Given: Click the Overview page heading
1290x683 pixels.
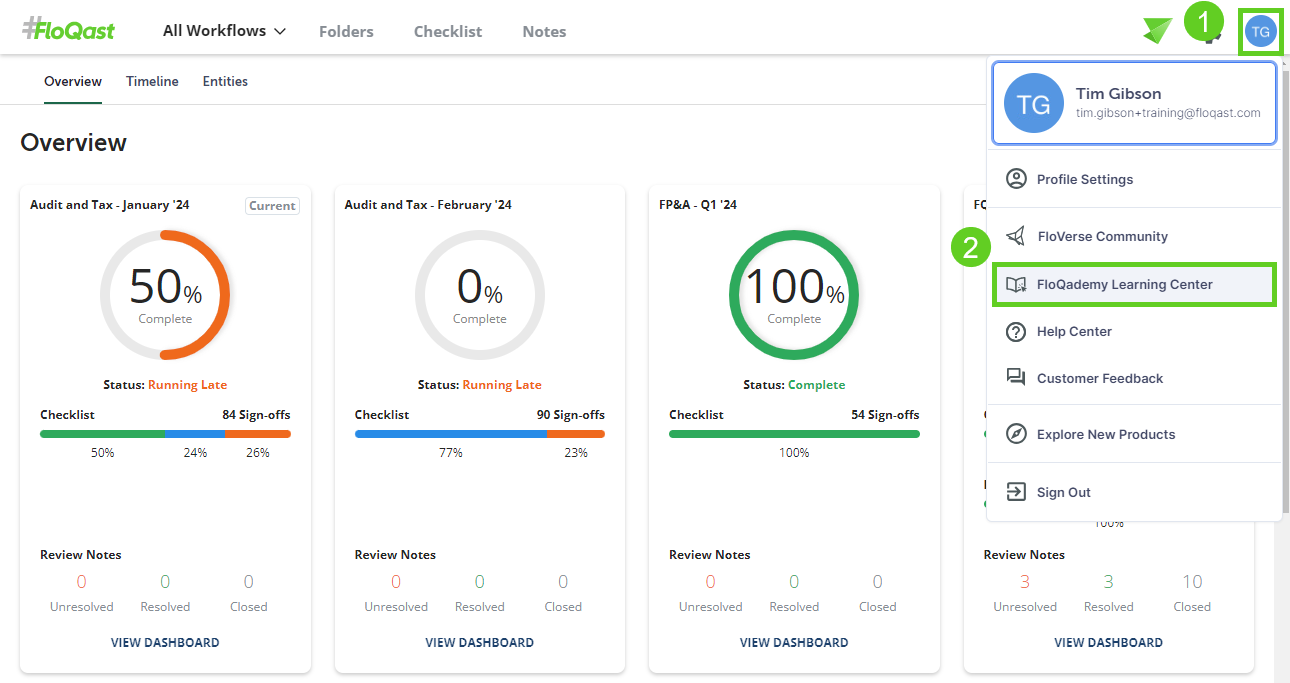Looking at the screenshot, I should [73, 142].
